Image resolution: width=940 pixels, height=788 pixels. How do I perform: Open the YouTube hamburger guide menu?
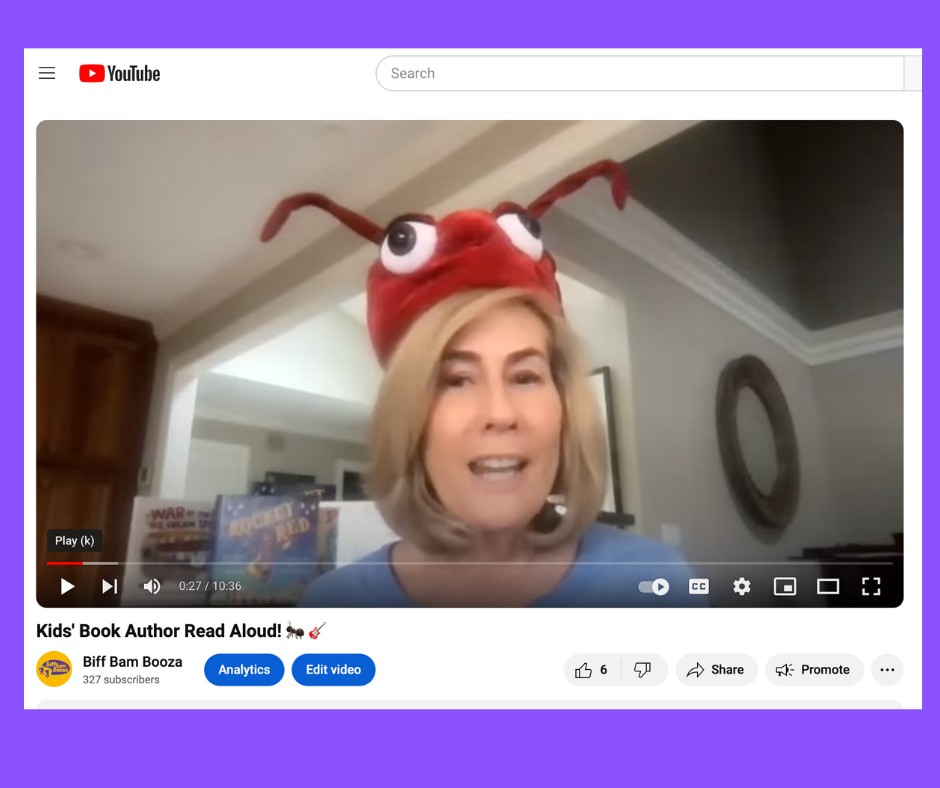click(47, 73)
